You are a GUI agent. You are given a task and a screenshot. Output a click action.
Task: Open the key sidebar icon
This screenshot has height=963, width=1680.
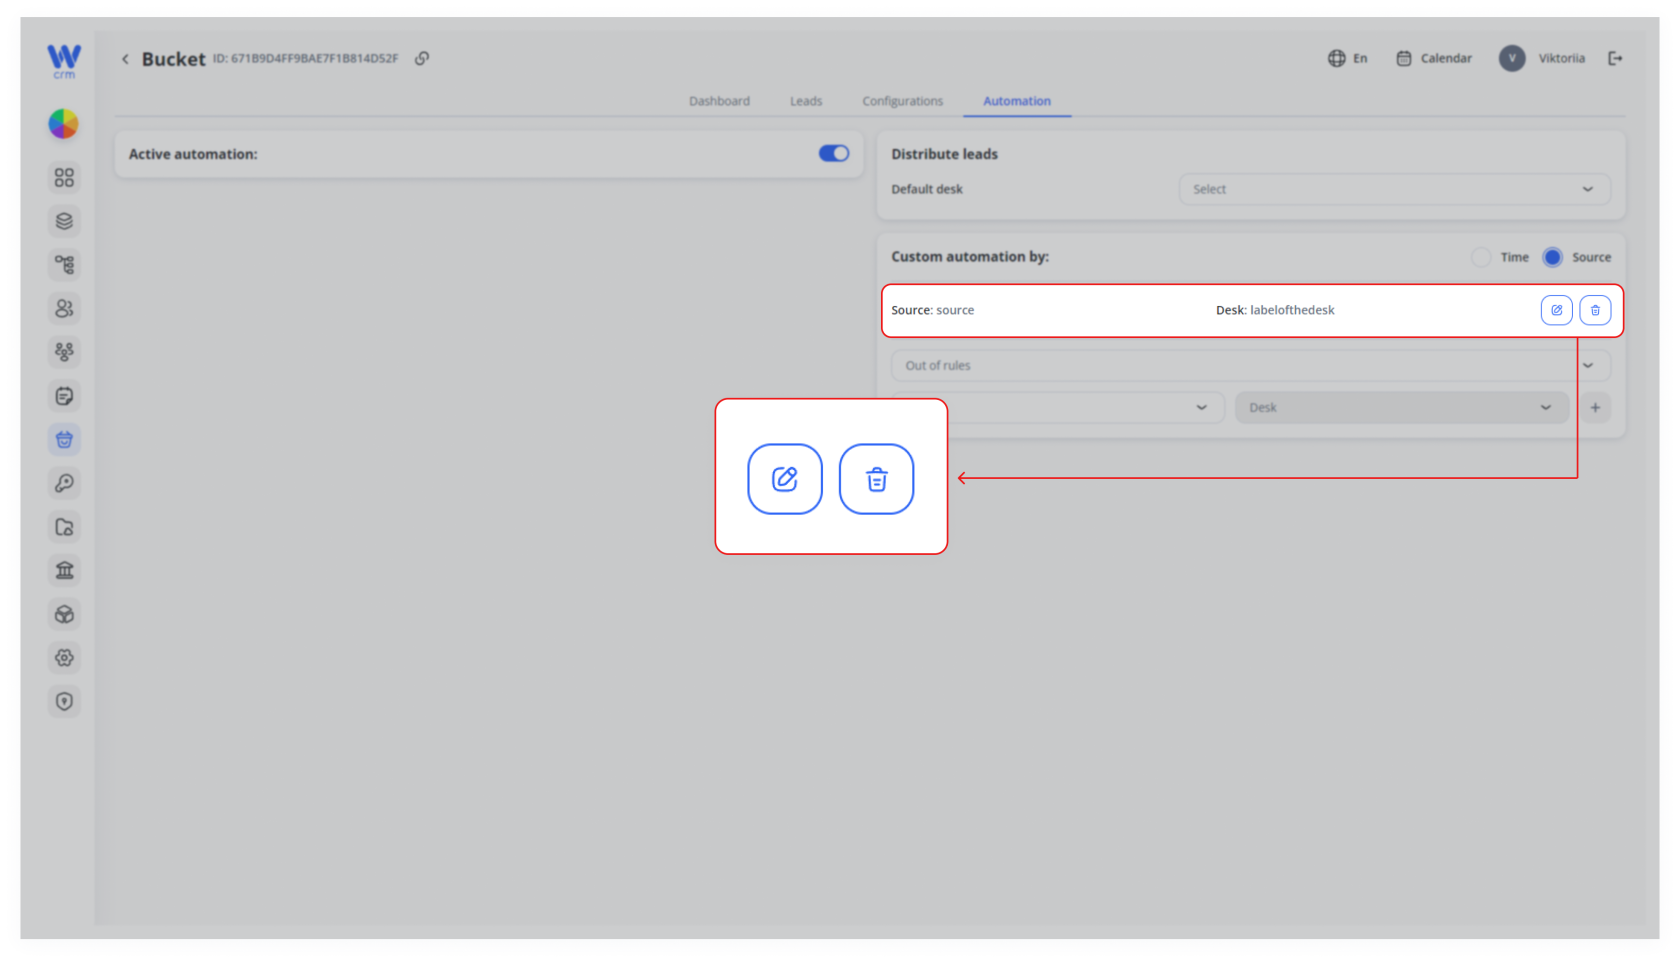click(64, 483)
